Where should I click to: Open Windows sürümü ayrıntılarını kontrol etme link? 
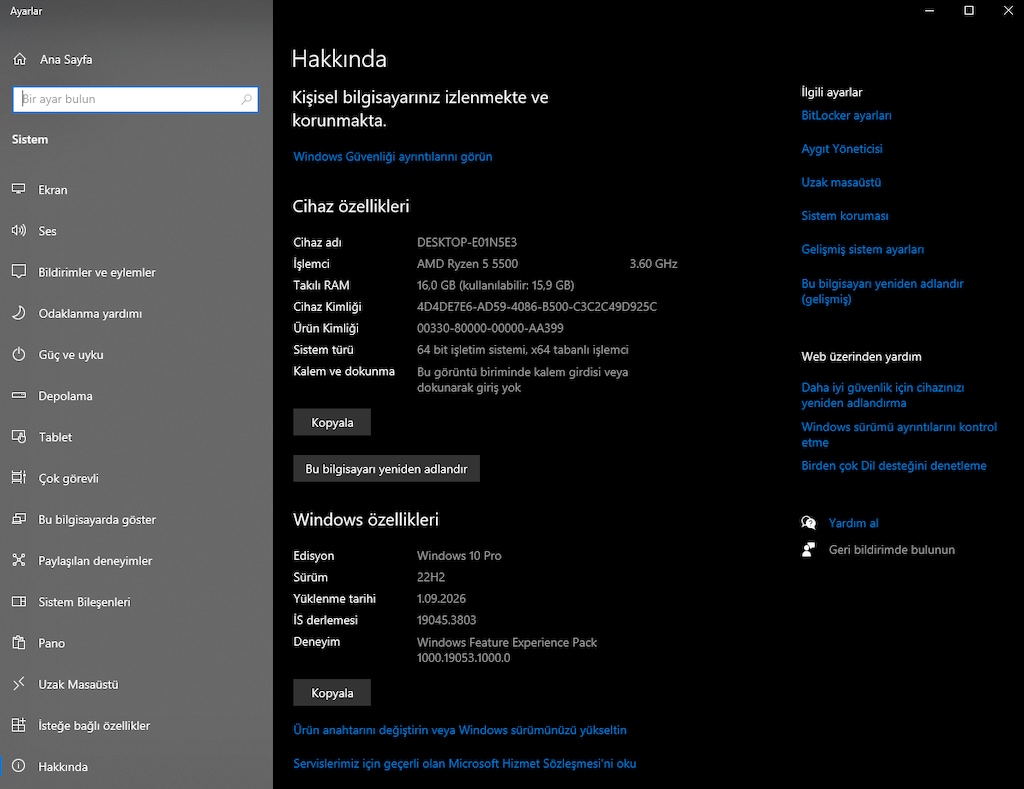[x=899, y=434]
